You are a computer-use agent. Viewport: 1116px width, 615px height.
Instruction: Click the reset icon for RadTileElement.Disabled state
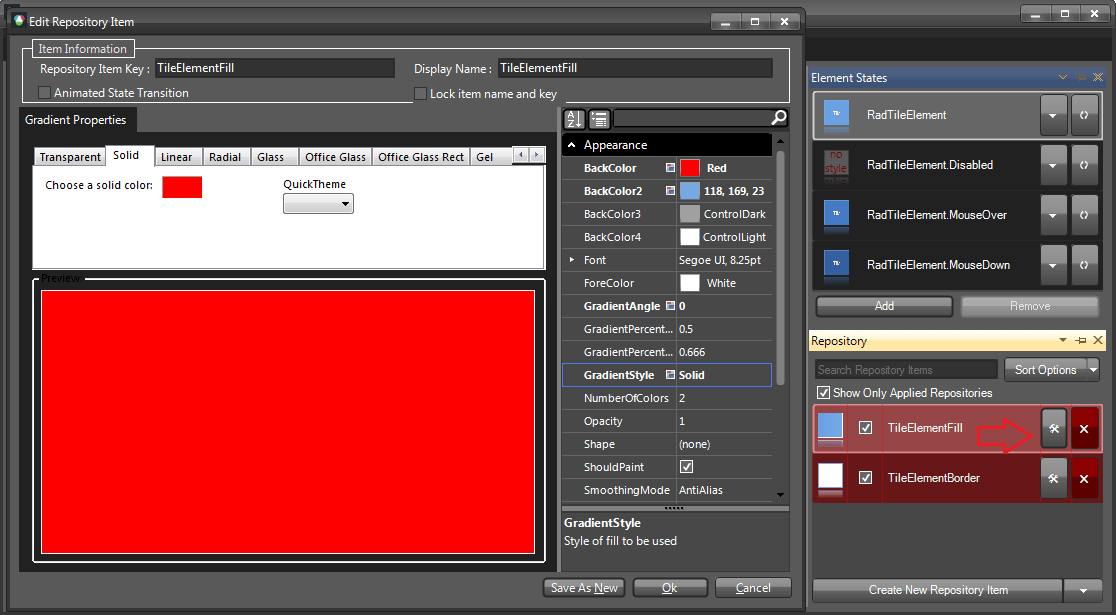[x=1085, y=165]
